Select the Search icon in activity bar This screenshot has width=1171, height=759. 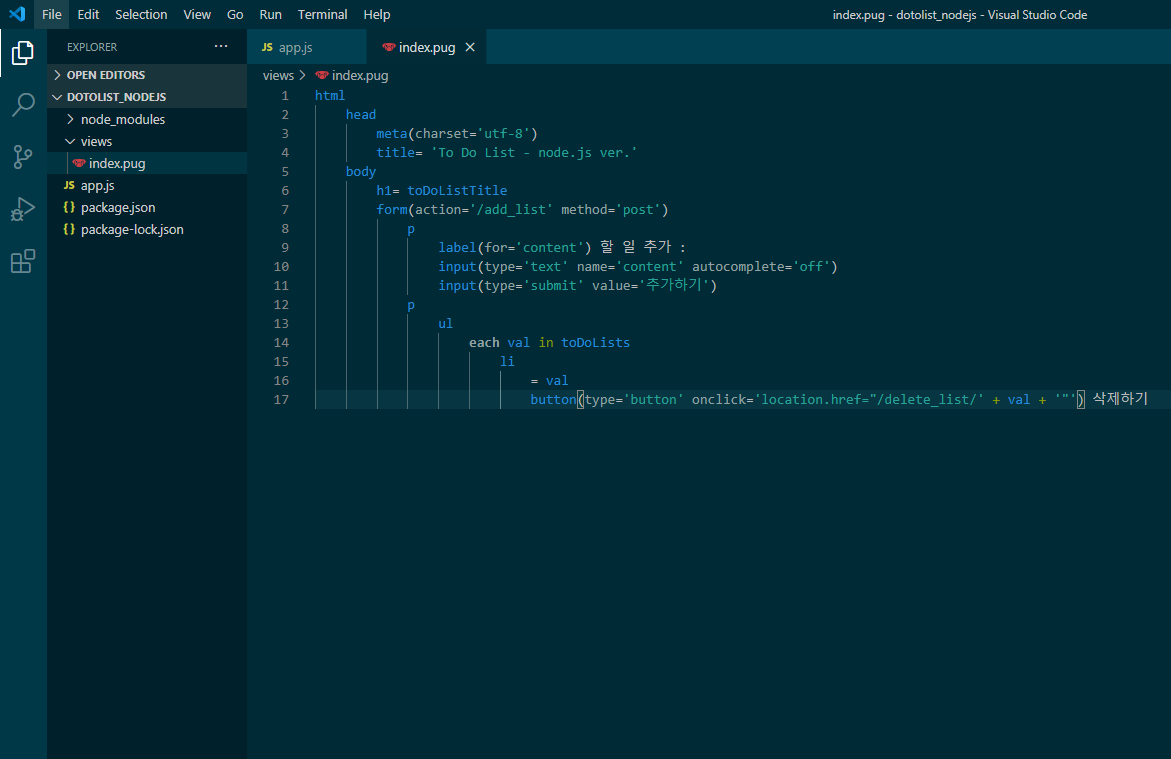tap(22, 104)
